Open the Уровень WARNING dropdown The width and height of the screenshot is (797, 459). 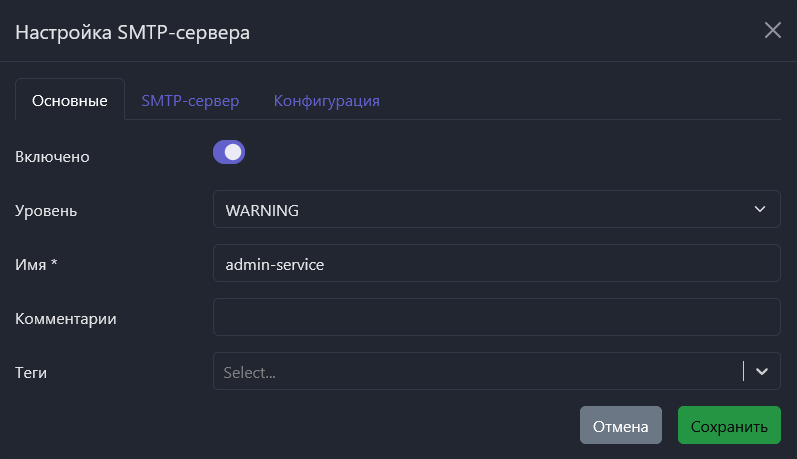[495, 210]
